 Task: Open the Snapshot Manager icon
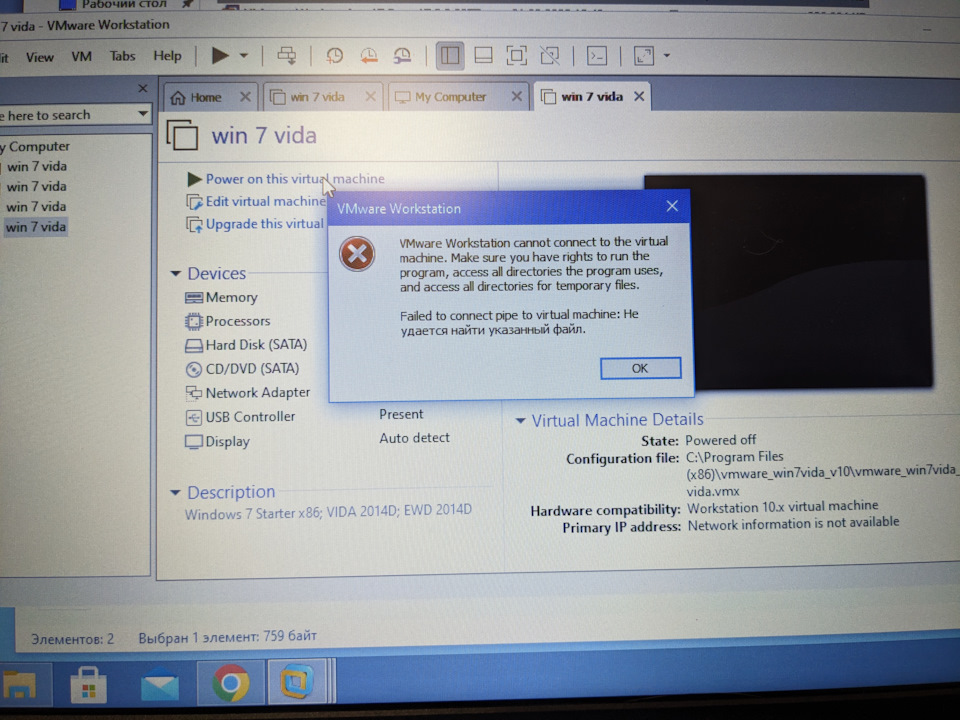coord(402,56)
